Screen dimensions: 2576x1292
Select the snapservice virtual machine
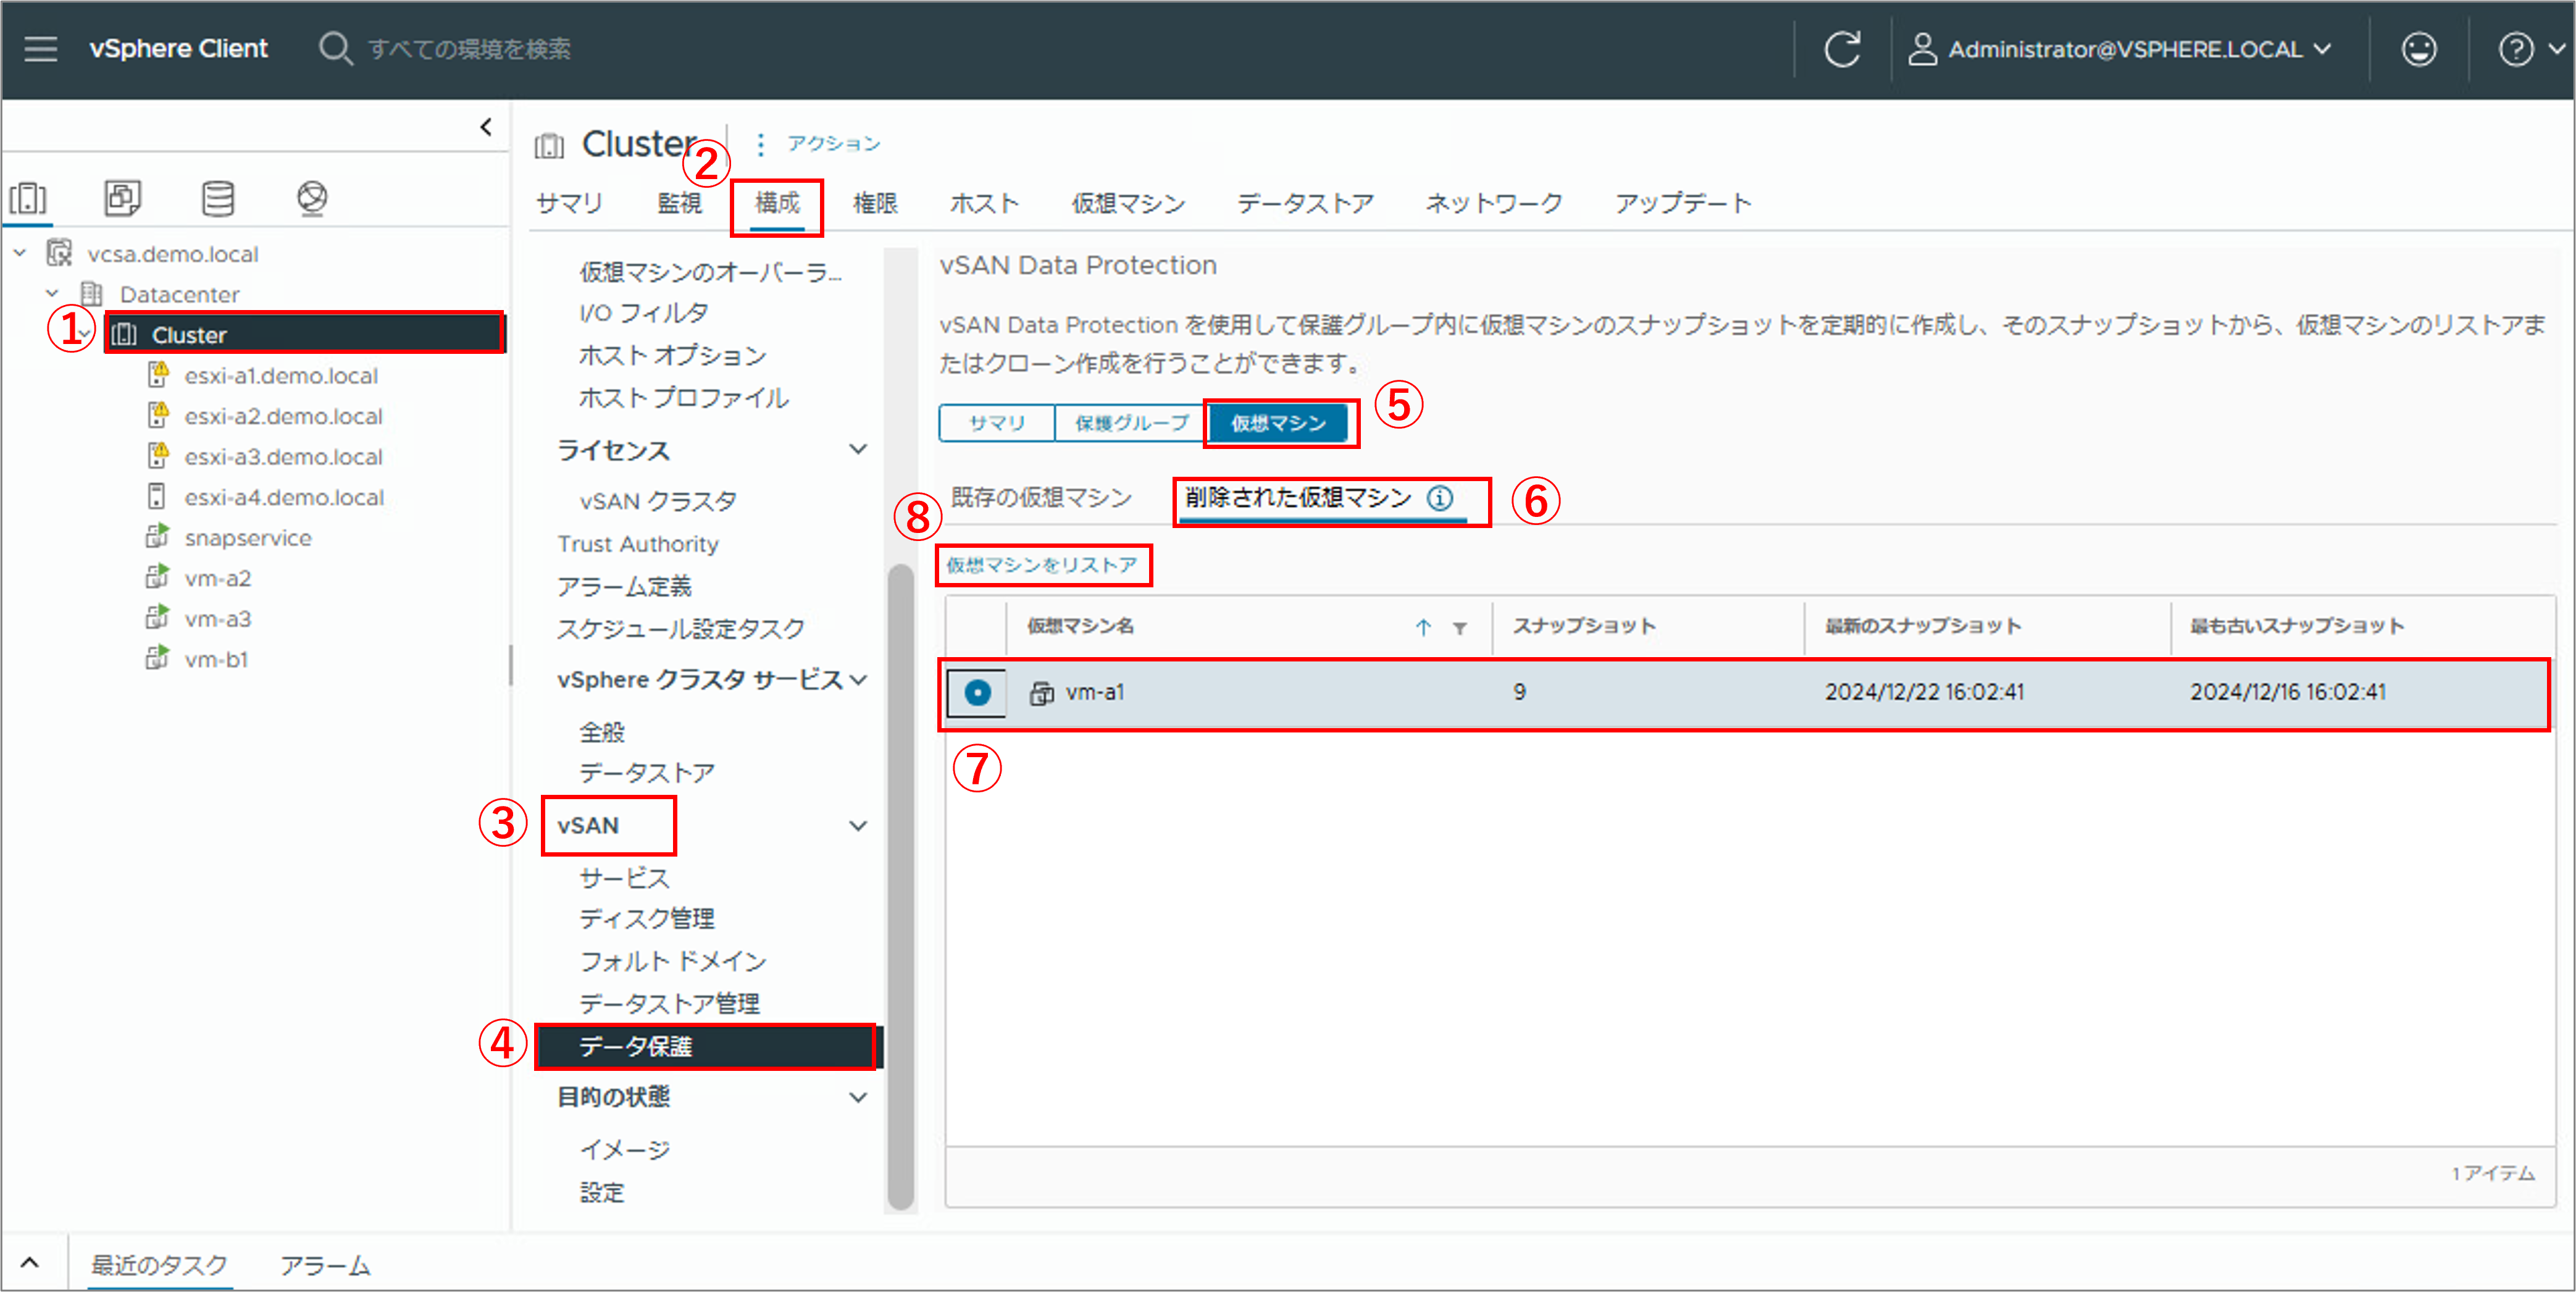[248, 538]
